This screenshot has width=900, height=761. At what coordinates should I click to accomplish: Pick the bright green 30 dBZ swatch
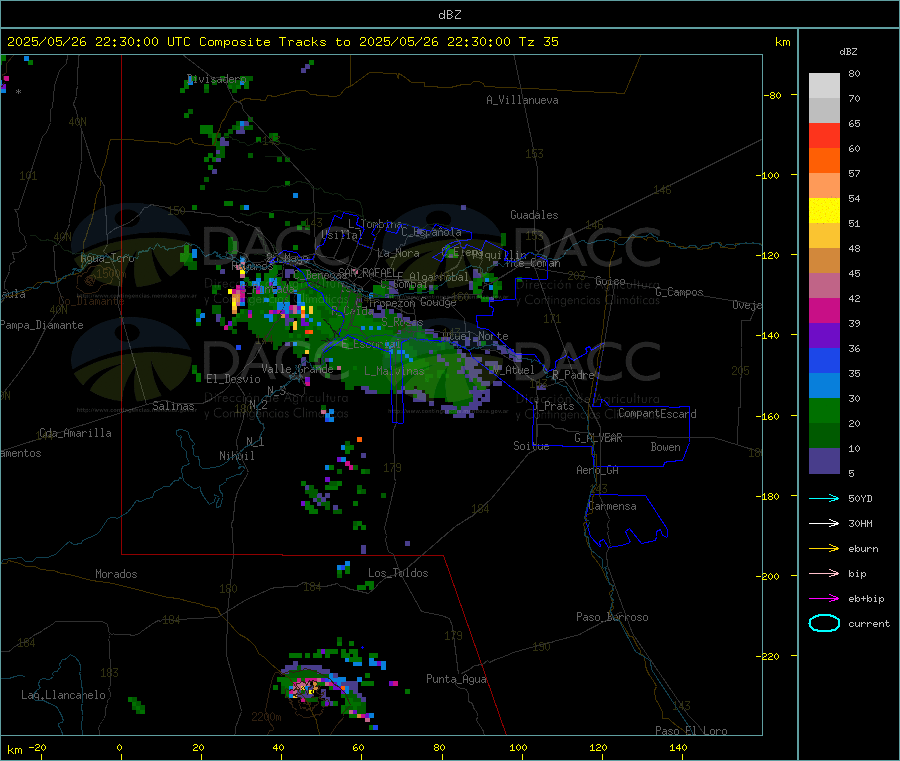pos(824,410)
